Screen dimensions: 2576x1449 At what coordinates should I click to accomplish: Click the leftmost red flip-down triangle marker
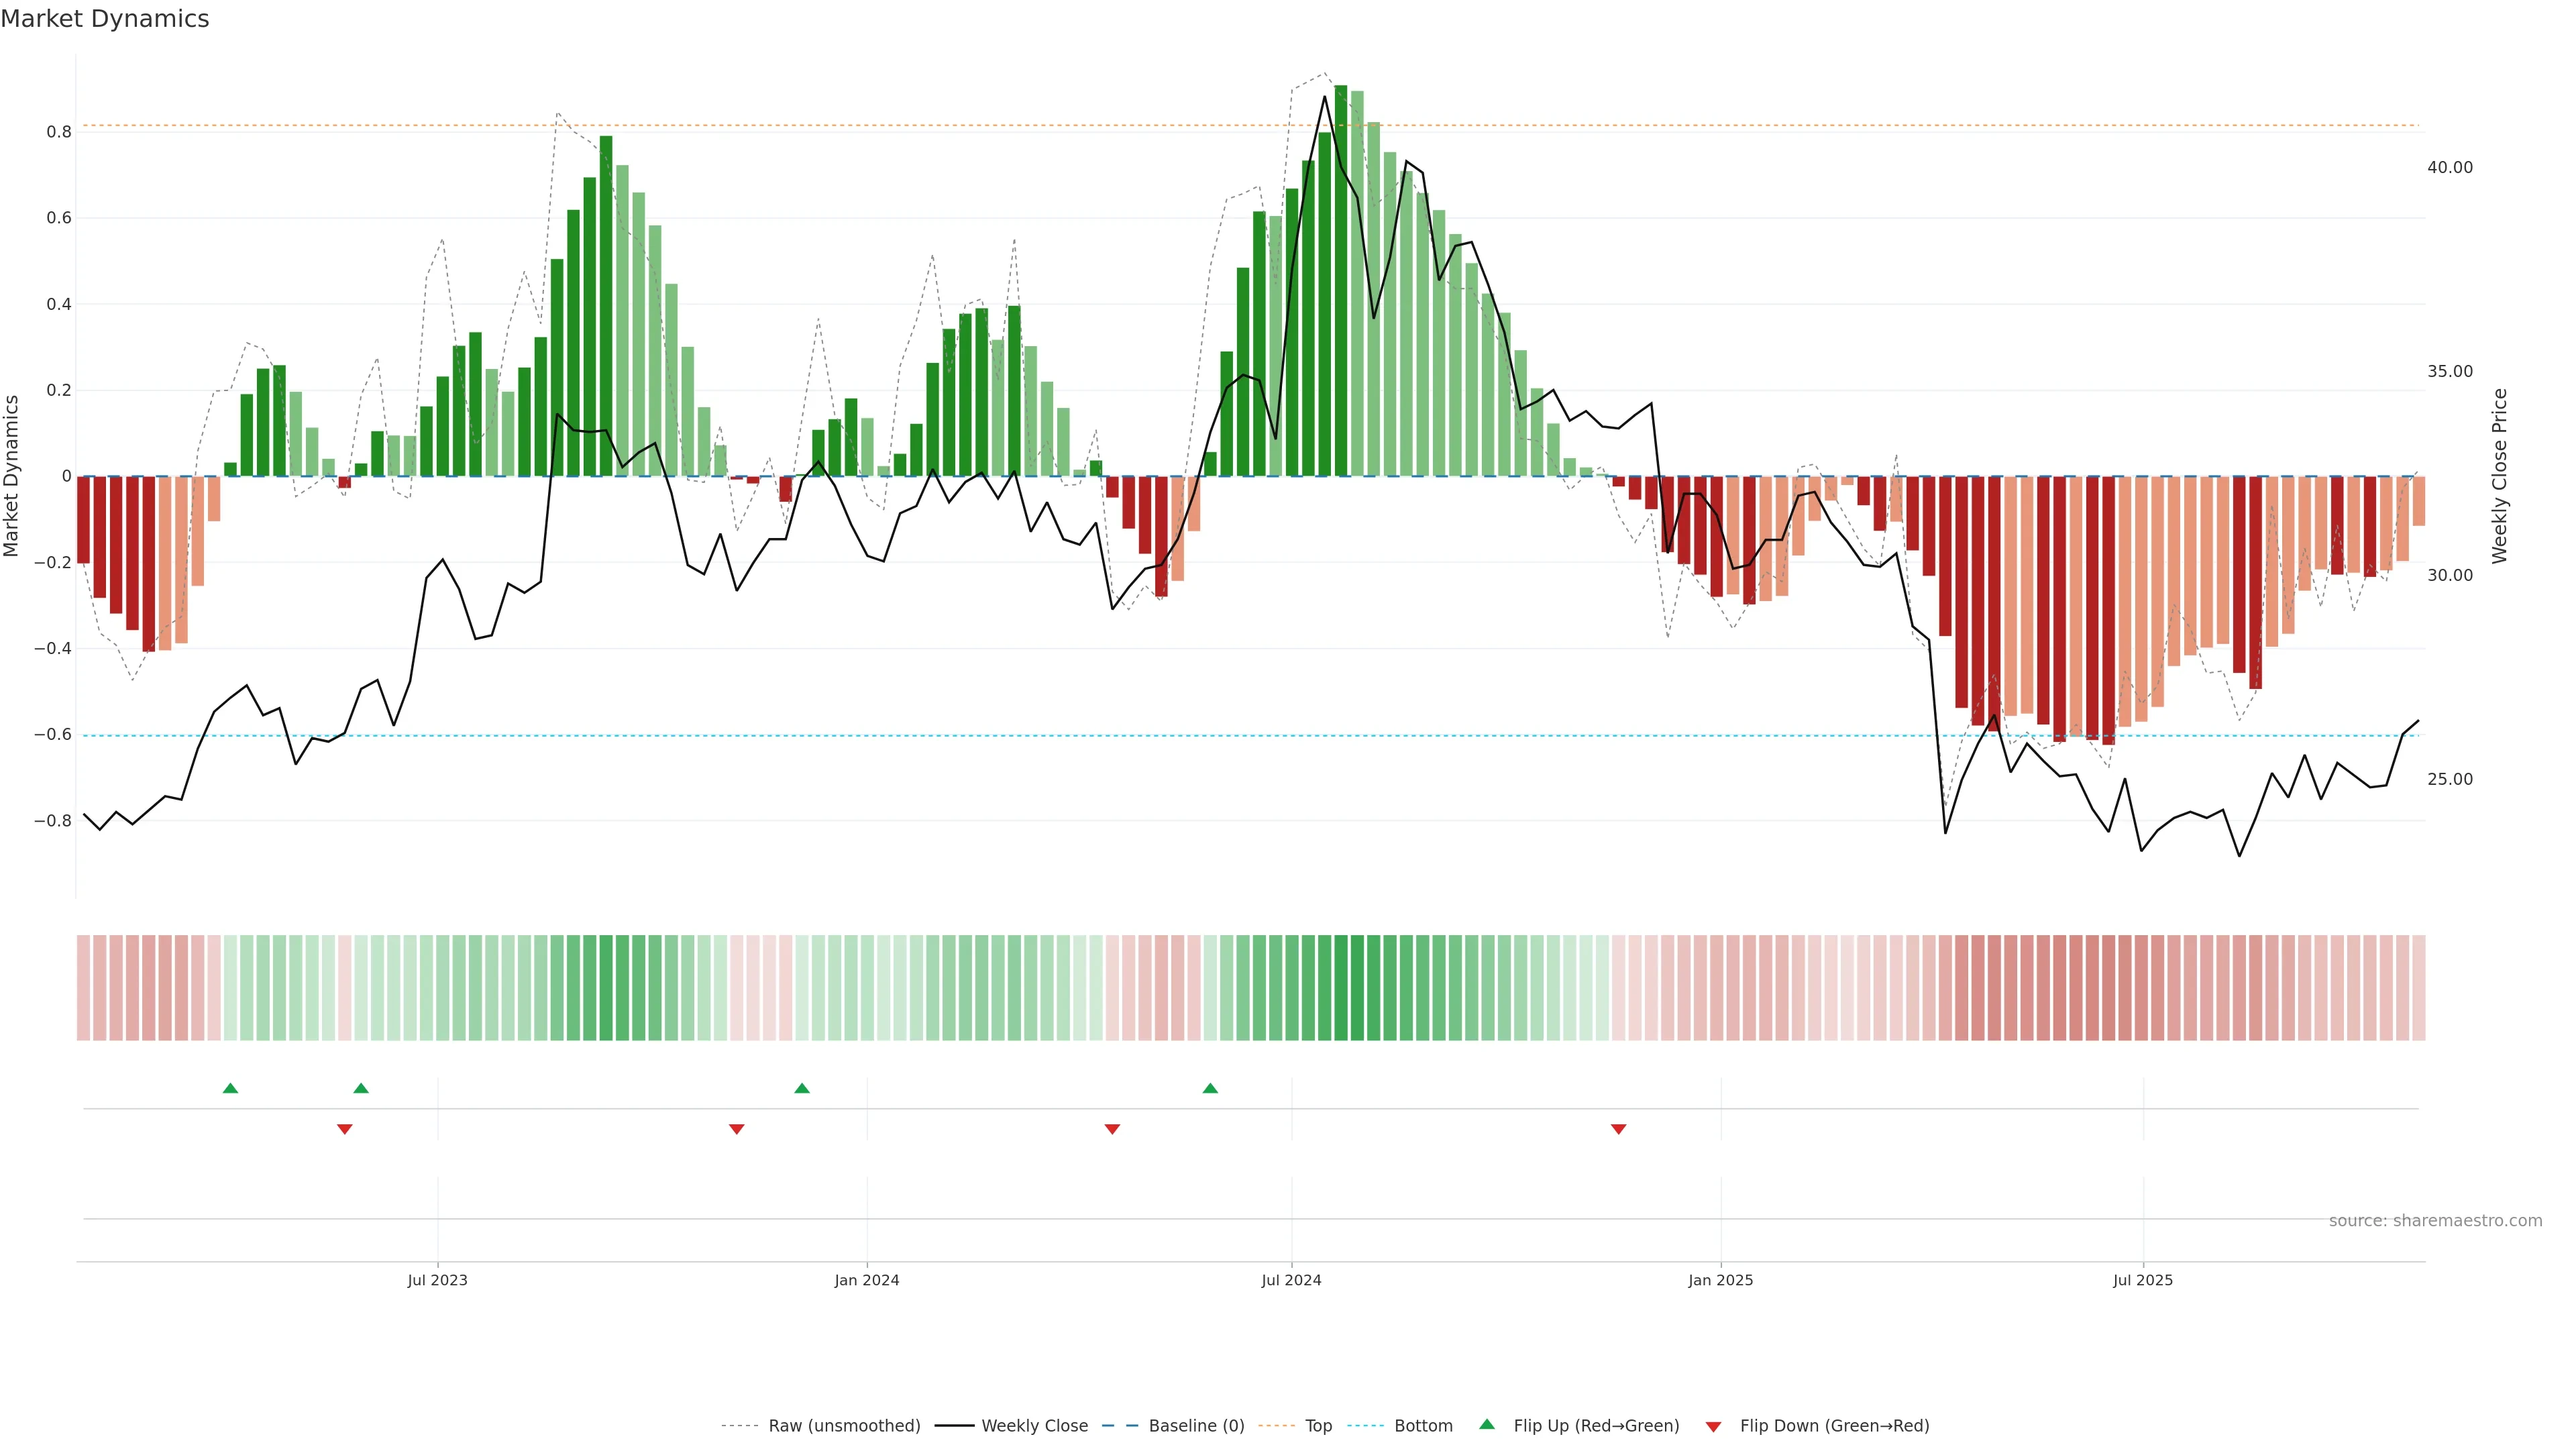(x=345, y=1129)
